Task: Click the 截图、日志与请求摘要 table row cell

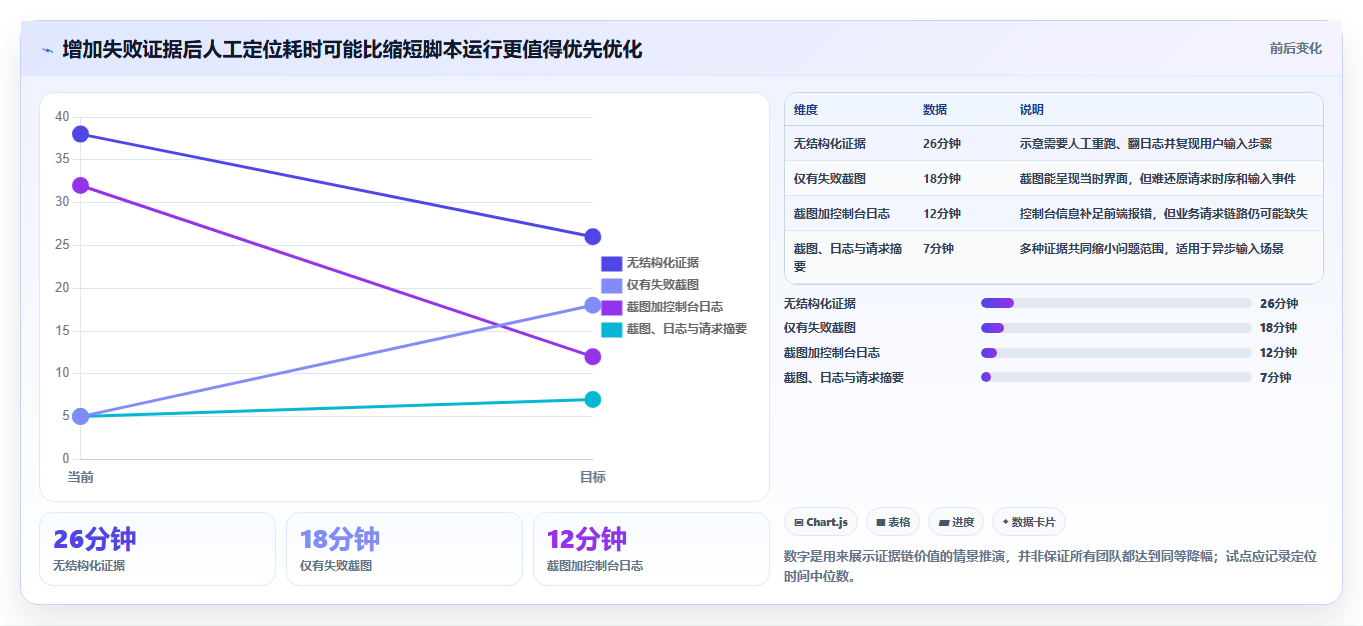Action: point(848,258)
